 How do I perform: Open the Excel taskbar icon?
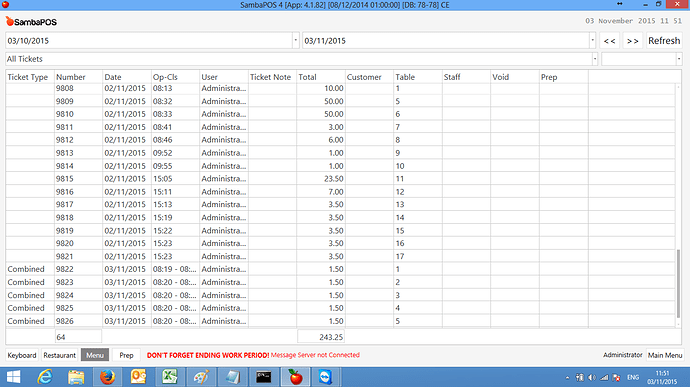point(169,377)
